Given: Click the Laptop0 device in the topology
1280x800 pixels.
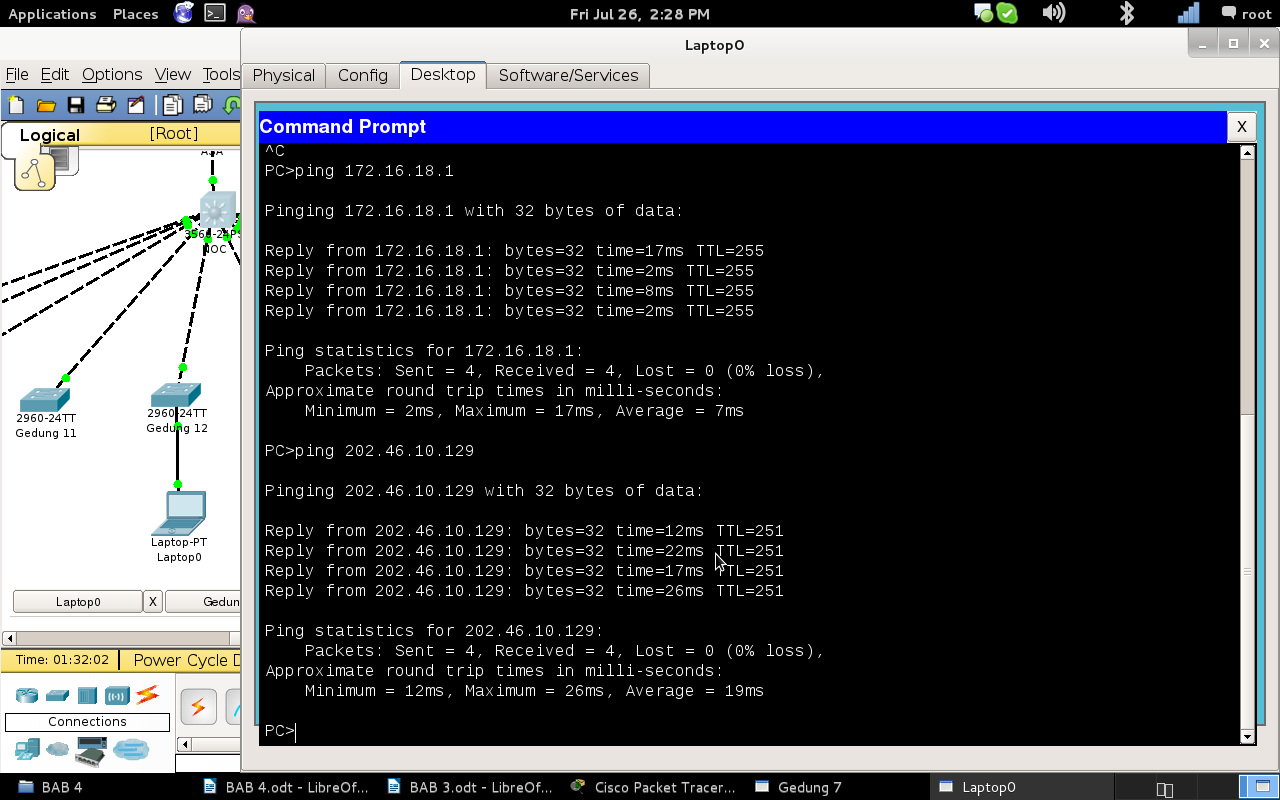Looking at the screenshot, I should pyautogui.click(x=179, y=514).
